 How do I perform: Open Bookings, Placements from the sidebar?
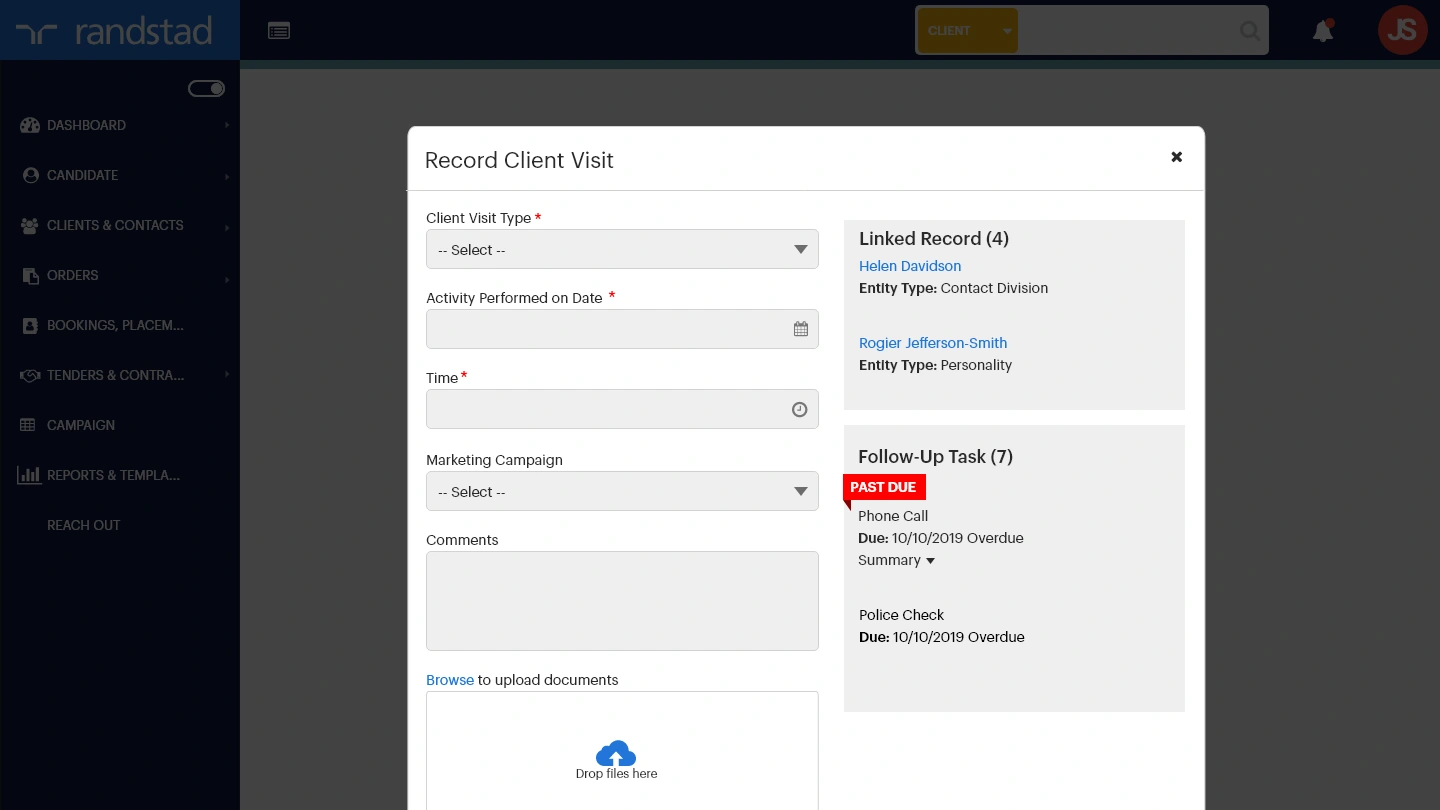point(114,325)
